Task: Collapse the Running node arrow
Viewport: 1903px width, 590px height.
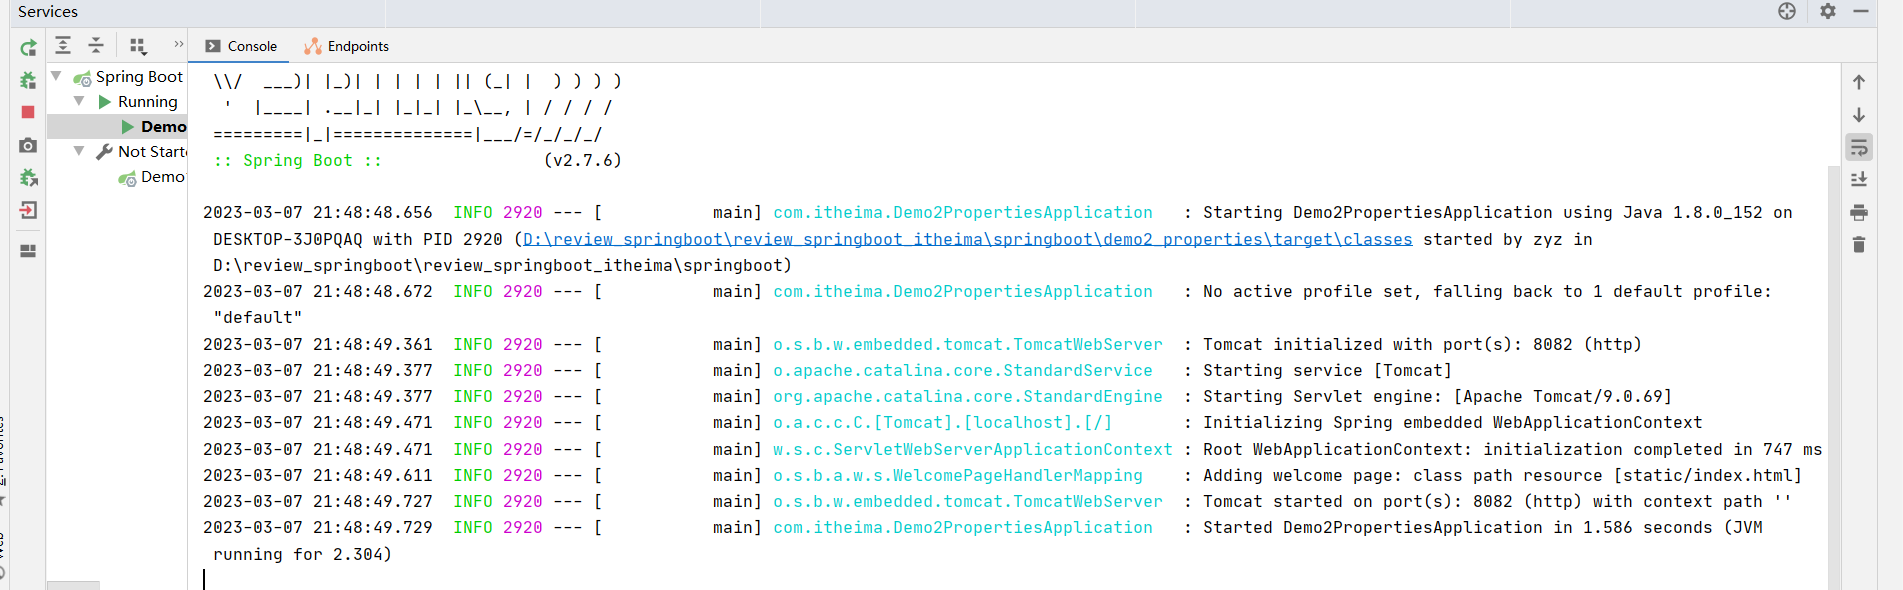Action: point(79,101)
